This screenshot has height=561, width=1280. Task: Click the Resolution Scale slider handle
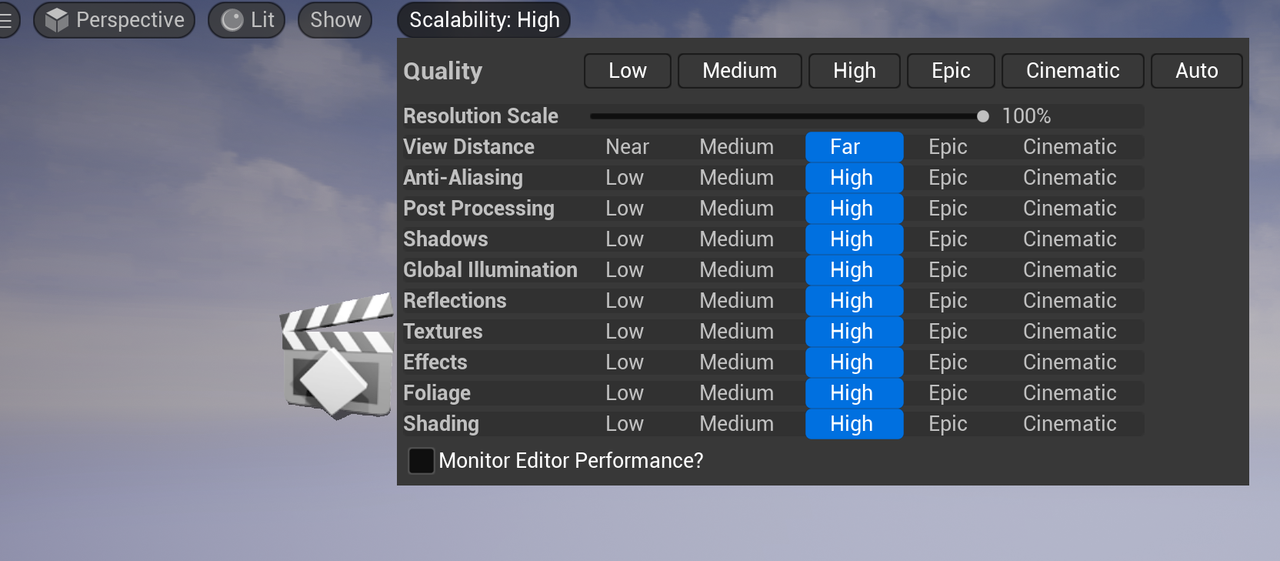point(983,116)
